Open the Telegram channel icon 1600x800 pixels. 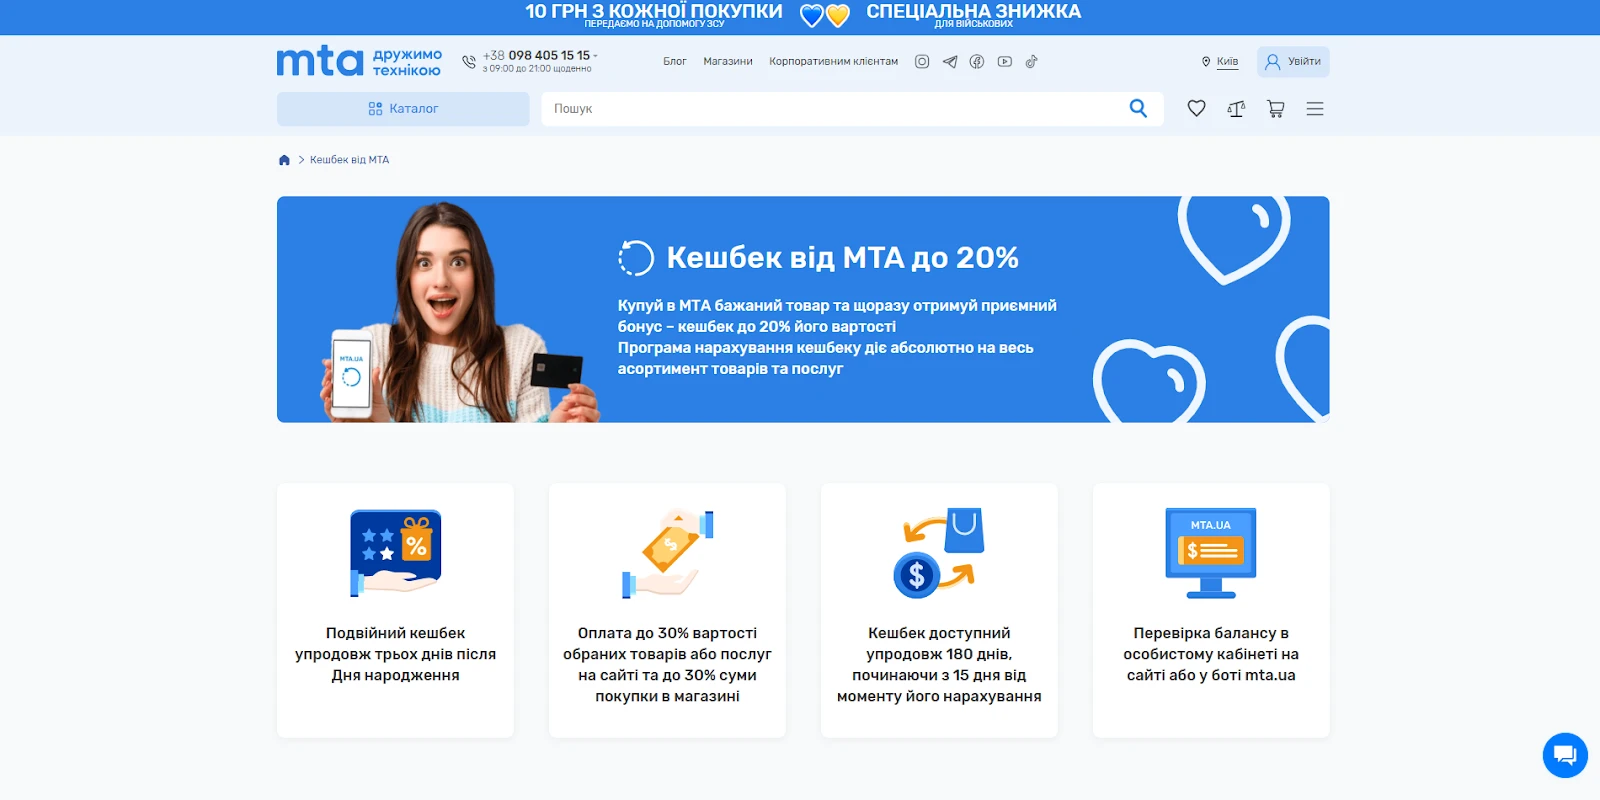(x=950, y=62)
